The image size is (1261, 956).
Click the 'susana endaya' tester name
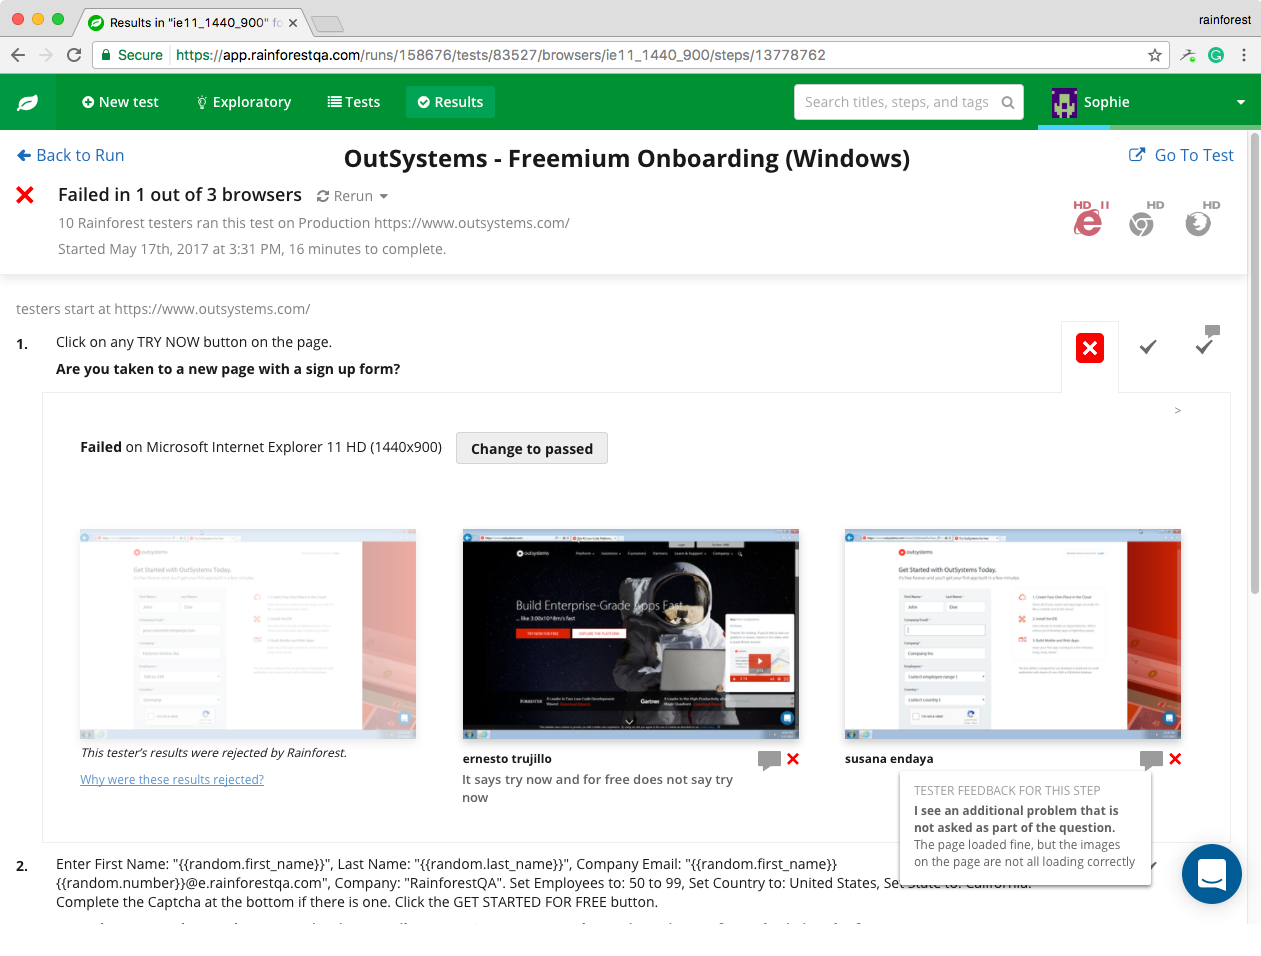click(889, 759)
